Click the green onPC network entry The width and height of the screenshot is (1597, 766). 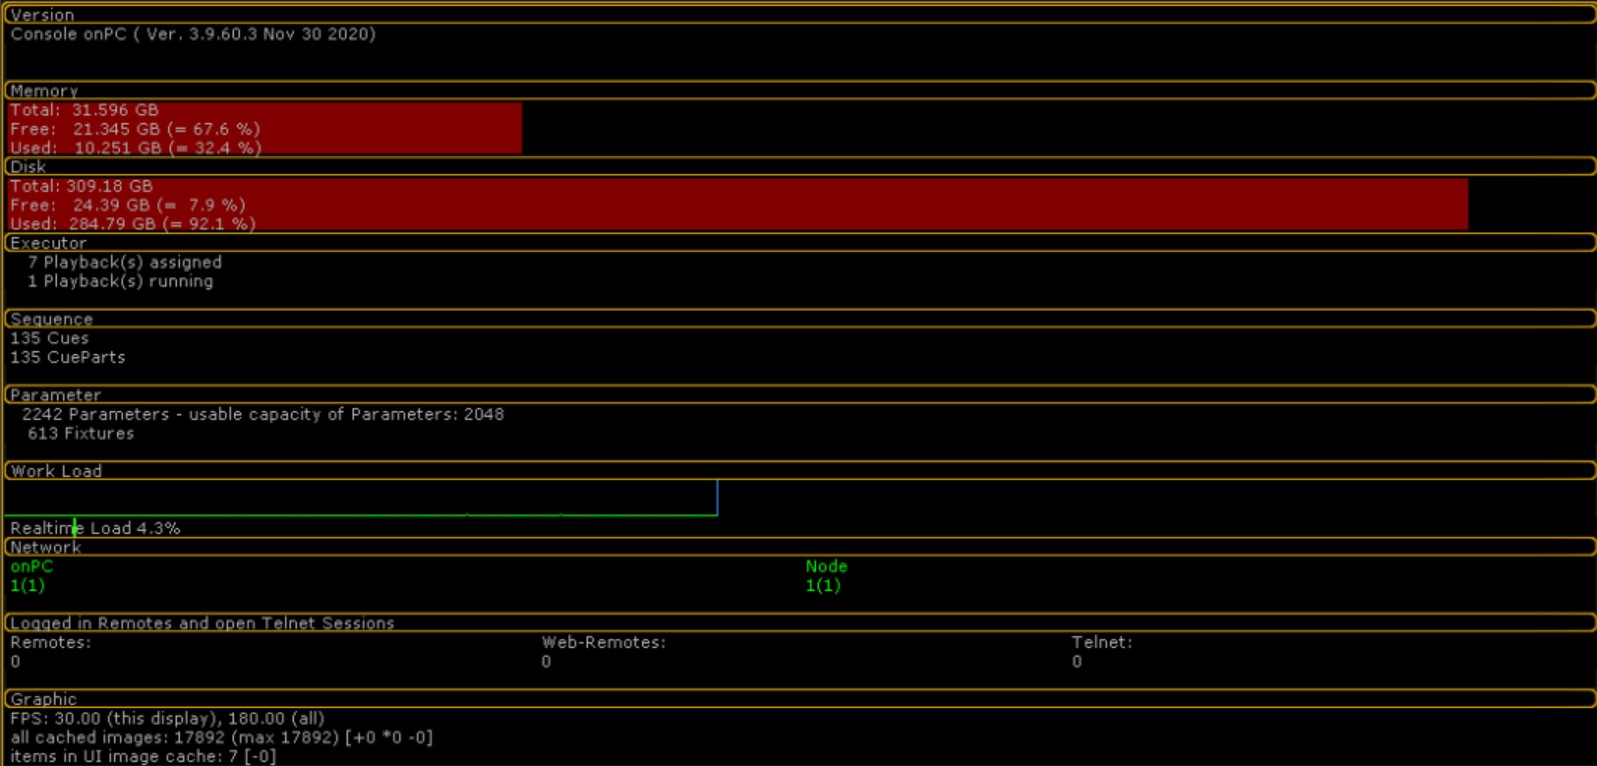31,566
